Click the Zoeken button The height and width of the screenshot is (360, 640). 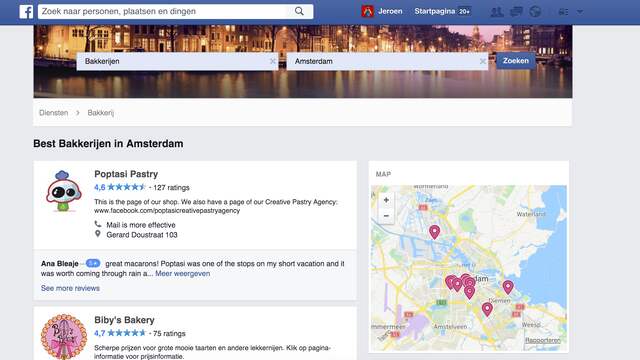point(516,61)
